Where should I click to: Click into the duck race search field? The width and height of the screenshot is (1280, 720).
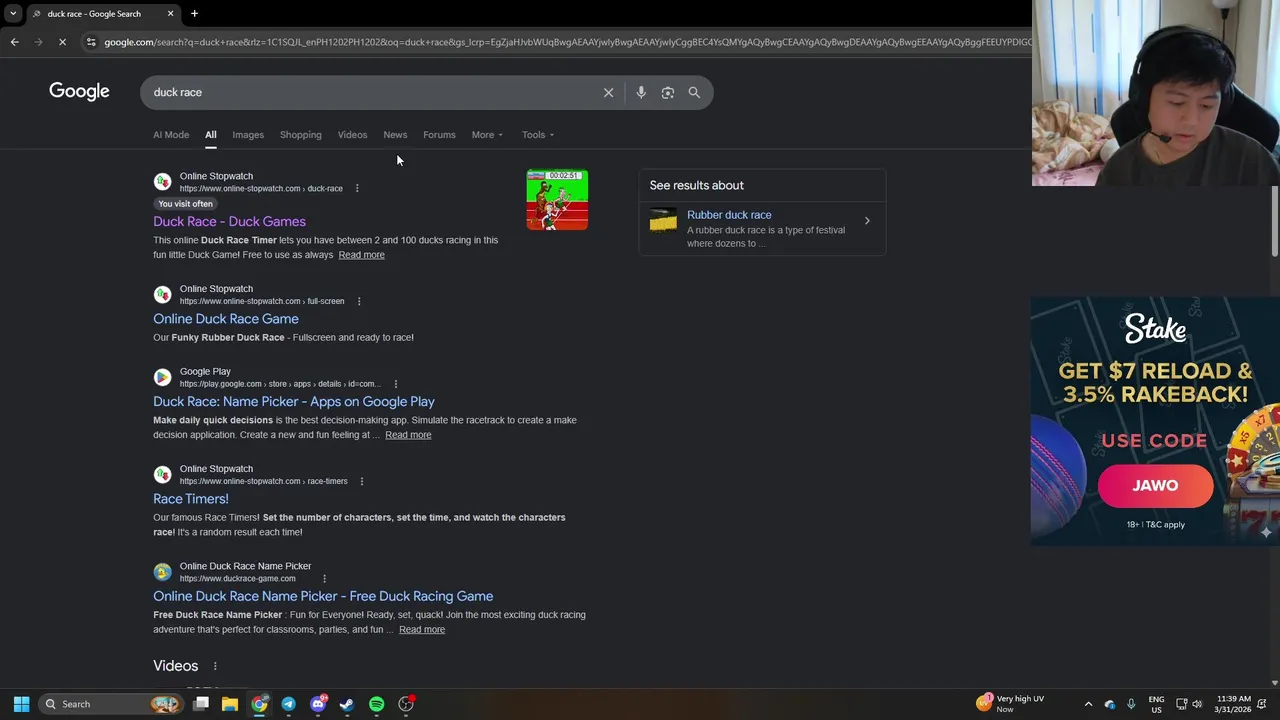[370, 92]
